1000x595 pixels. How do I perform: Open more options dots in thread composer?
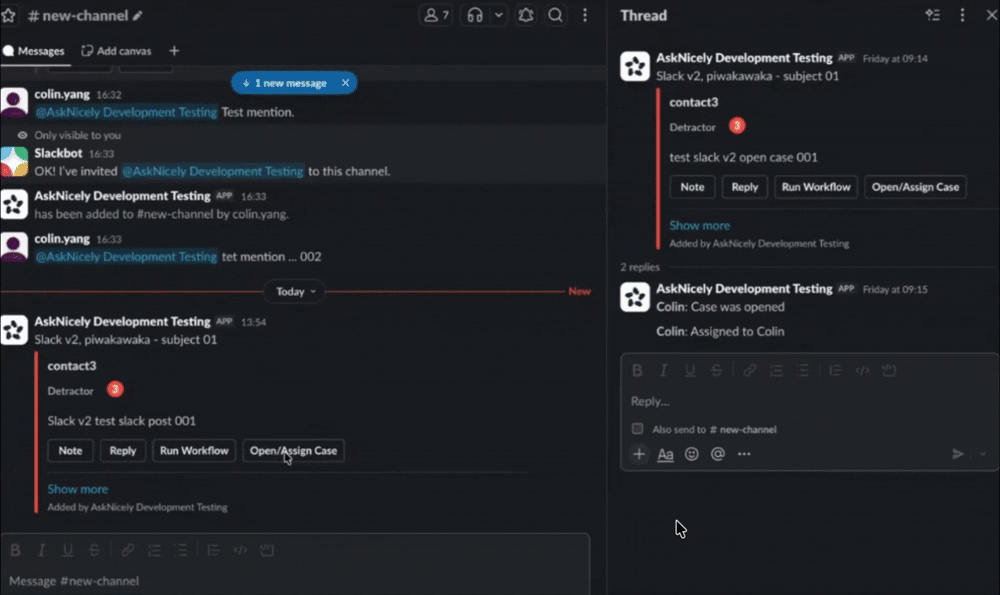(744, 454)
